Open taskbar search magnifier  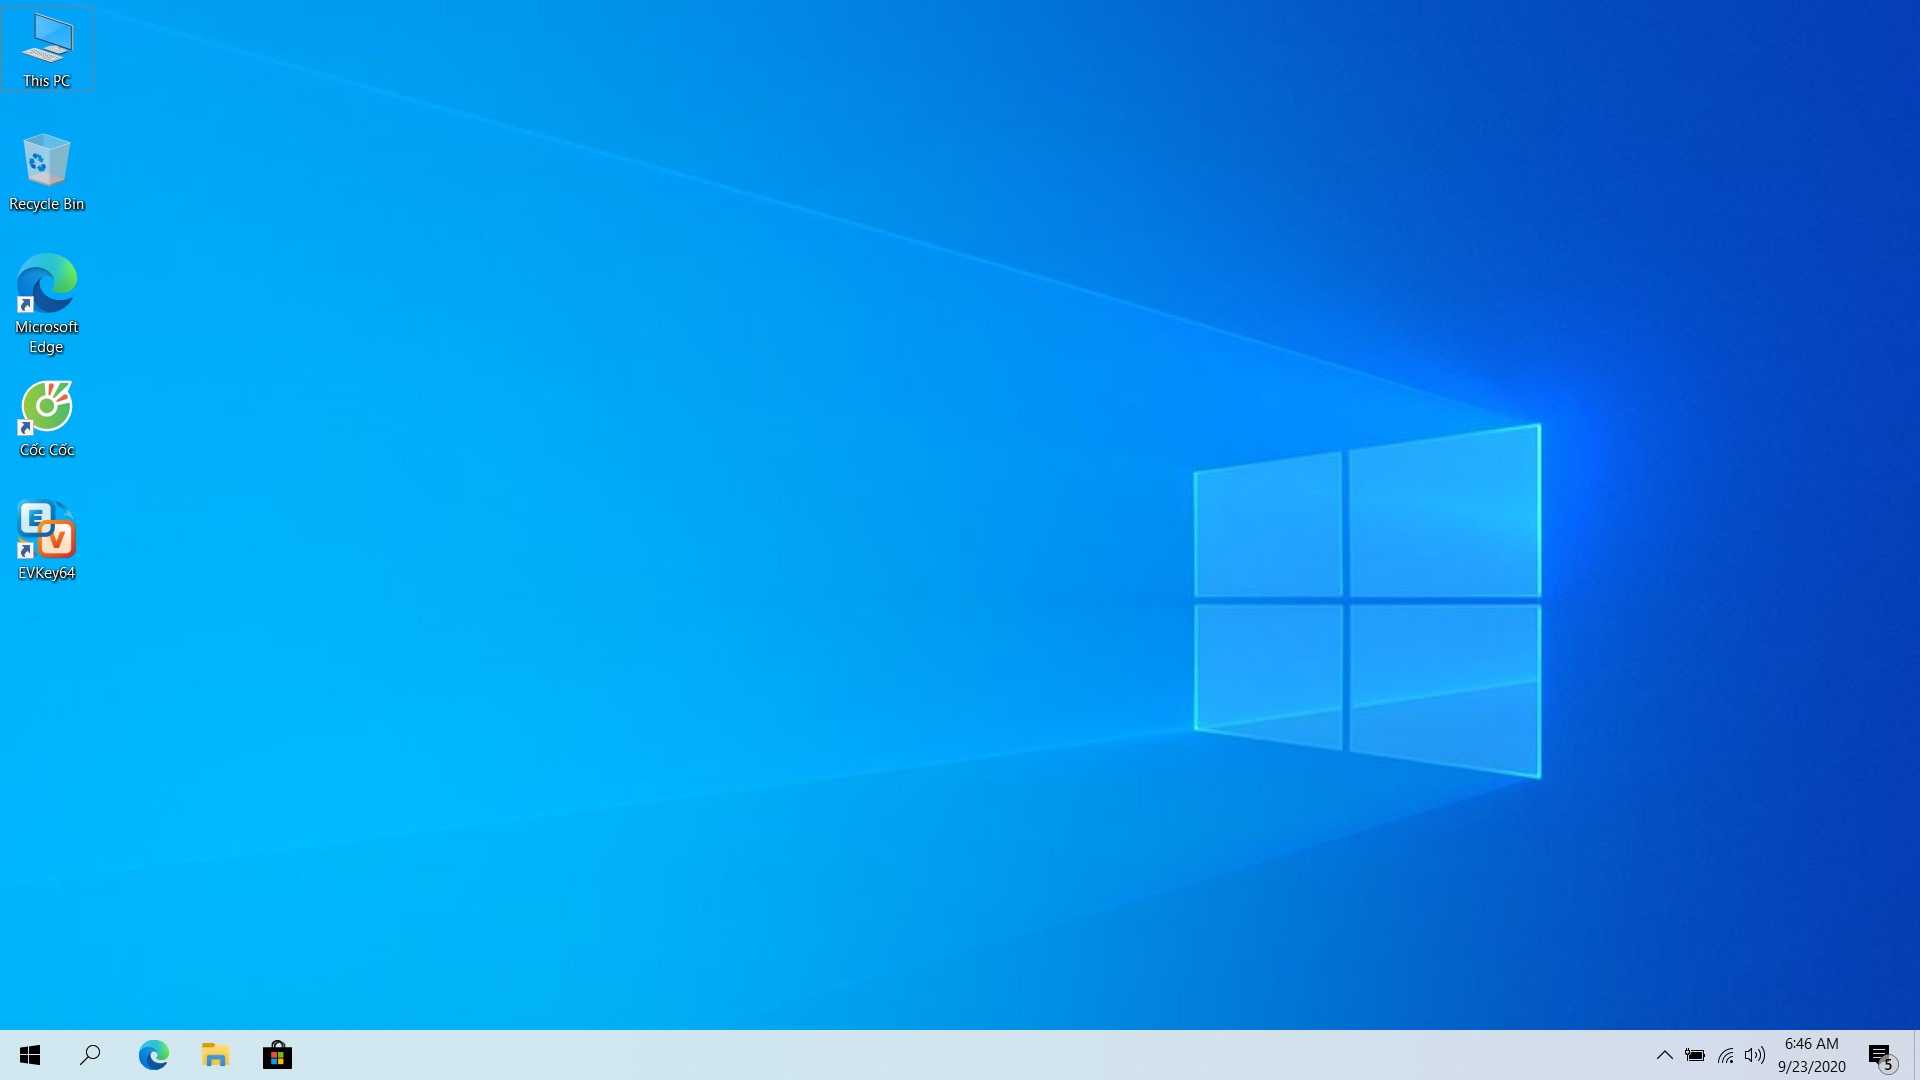coord(91,1055)
